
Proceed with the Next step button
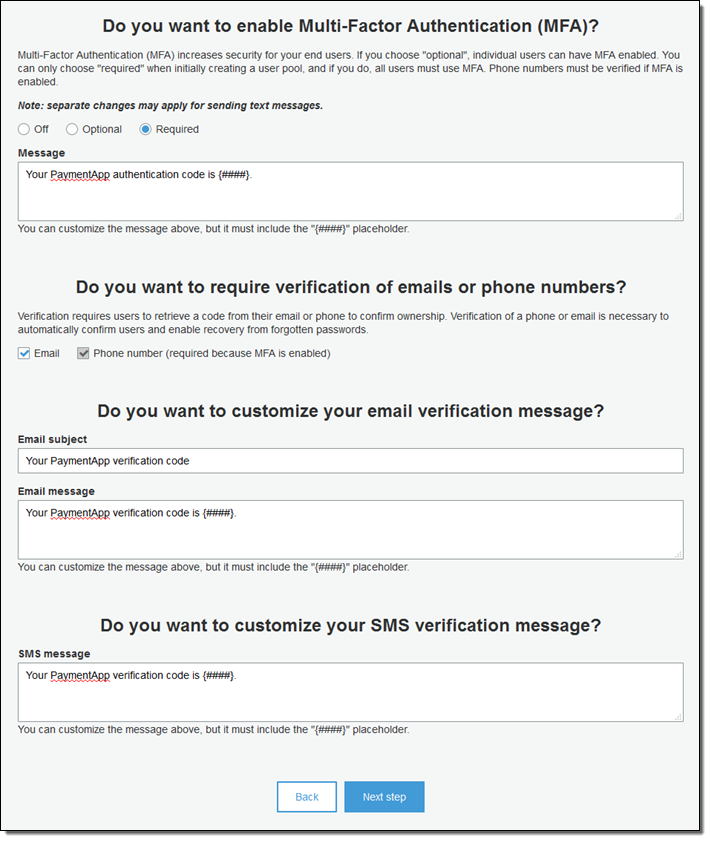point(384,797)
